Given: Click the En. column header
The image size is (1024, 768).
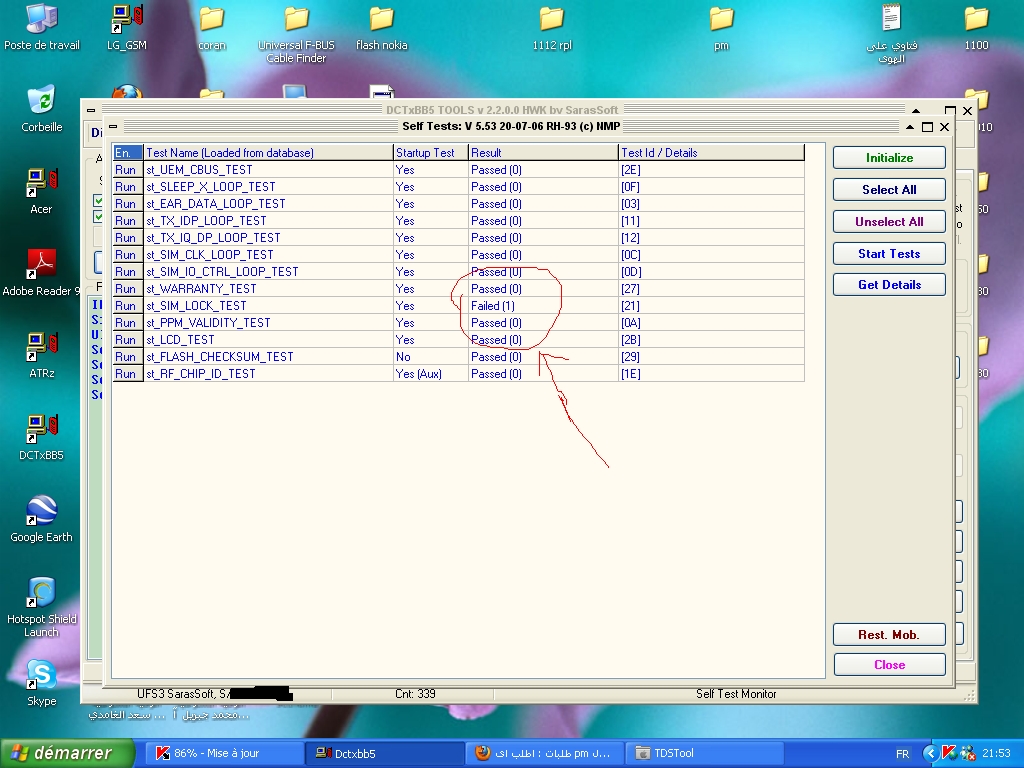Looking at the screenshot, I should [127, 153].
